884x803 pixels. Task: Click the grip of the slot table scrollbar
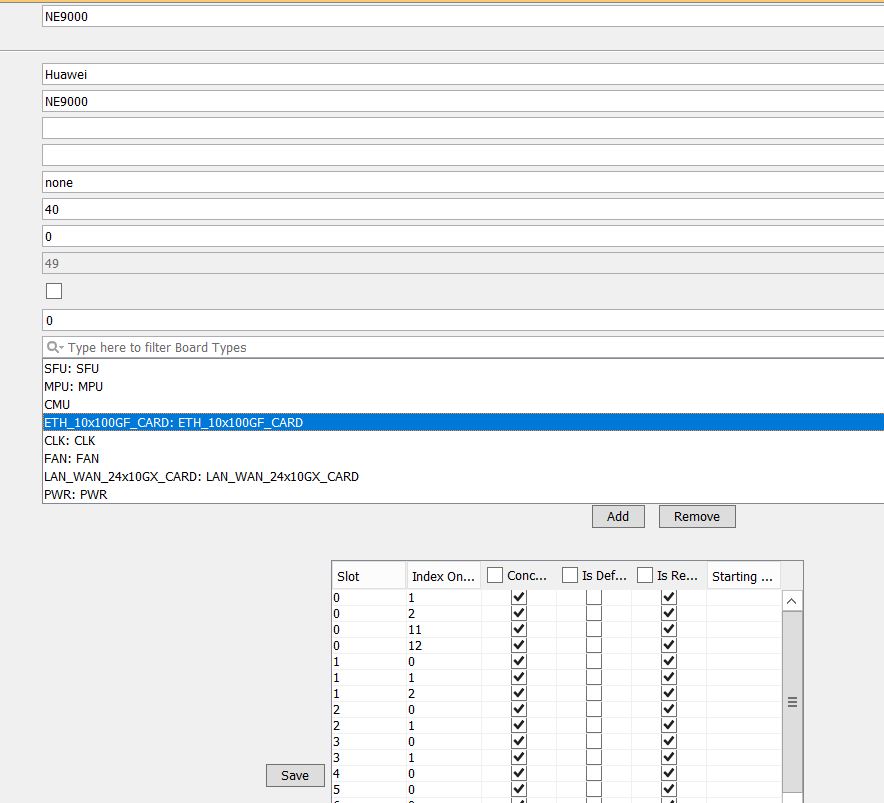791,702
